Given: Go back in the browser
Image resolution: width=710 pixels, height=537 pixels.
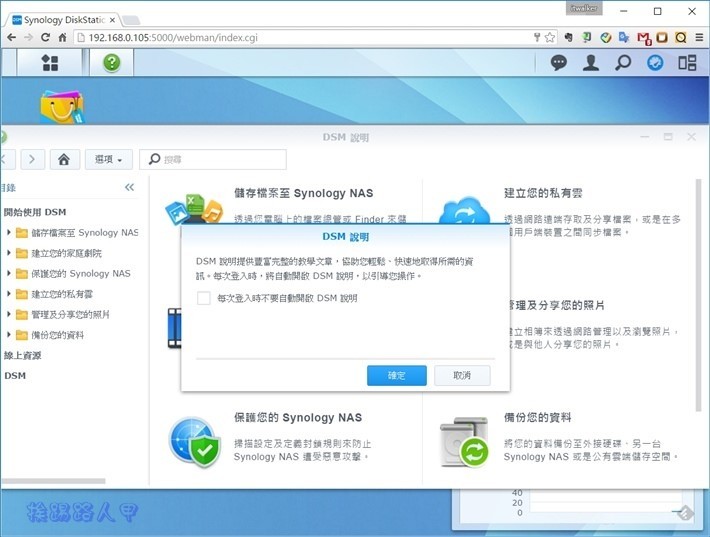Looking at the screenshot, I should [11, 37].
